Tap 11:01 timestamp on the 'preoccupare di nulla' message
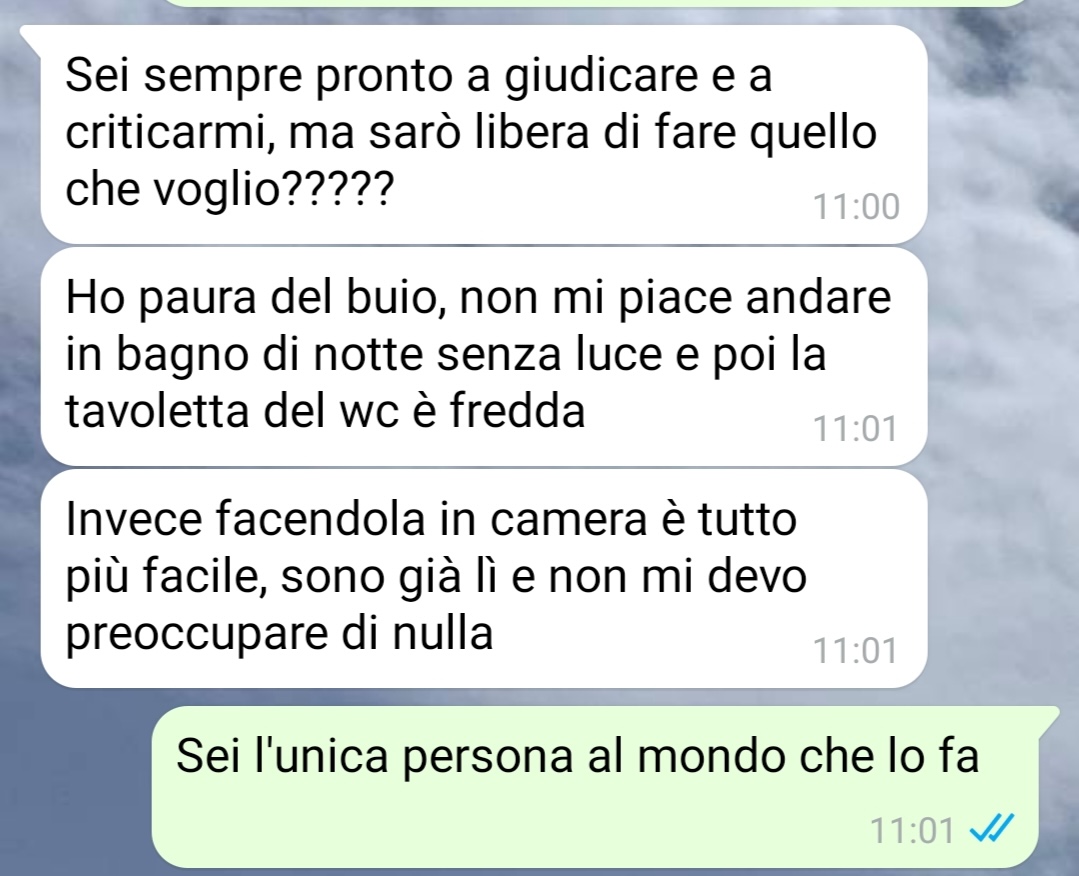The width and height of the screenshot is (1079, 876). [x=856, y=650]
